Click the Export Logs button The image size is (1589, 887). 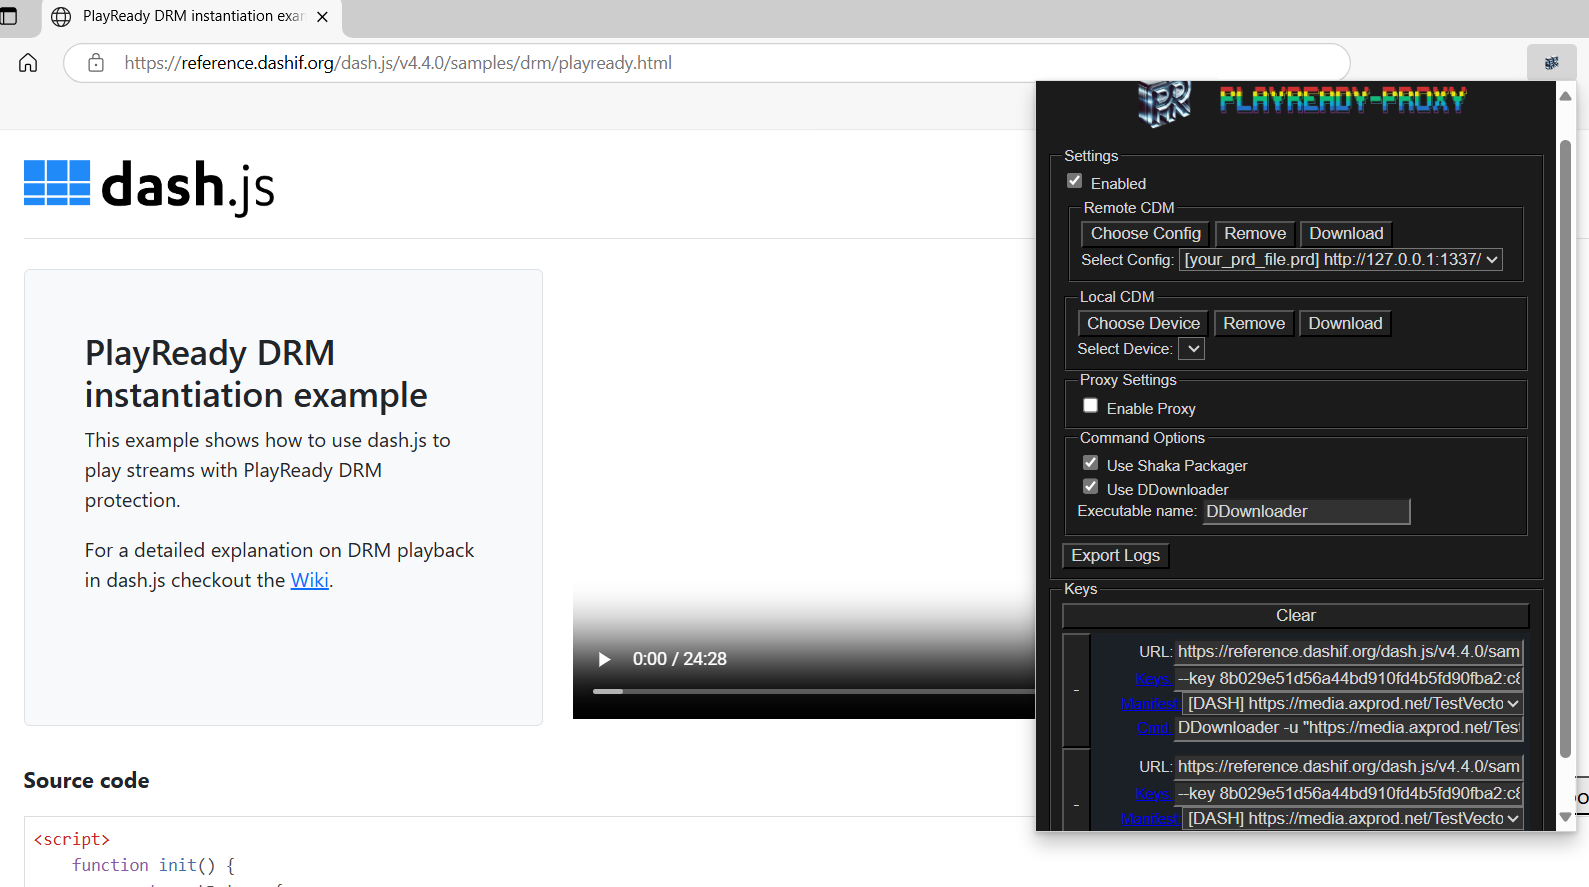1115,556
